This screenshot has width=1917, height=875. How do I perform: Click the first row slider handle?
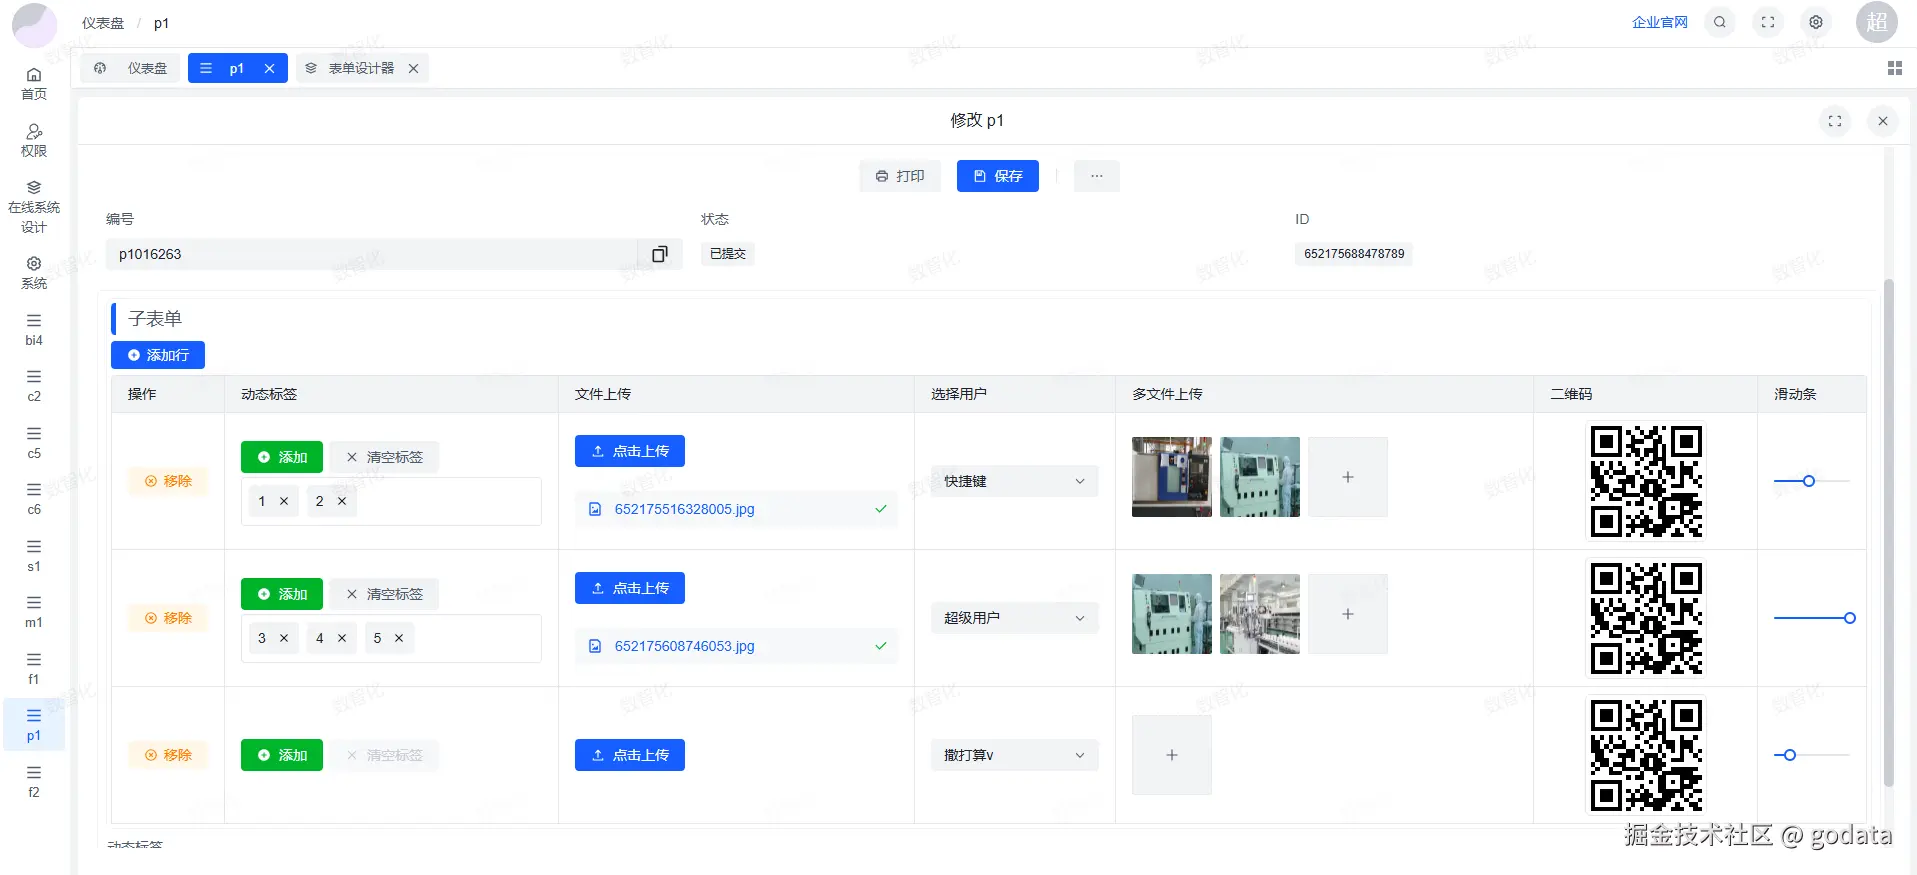pos(1809,481)
